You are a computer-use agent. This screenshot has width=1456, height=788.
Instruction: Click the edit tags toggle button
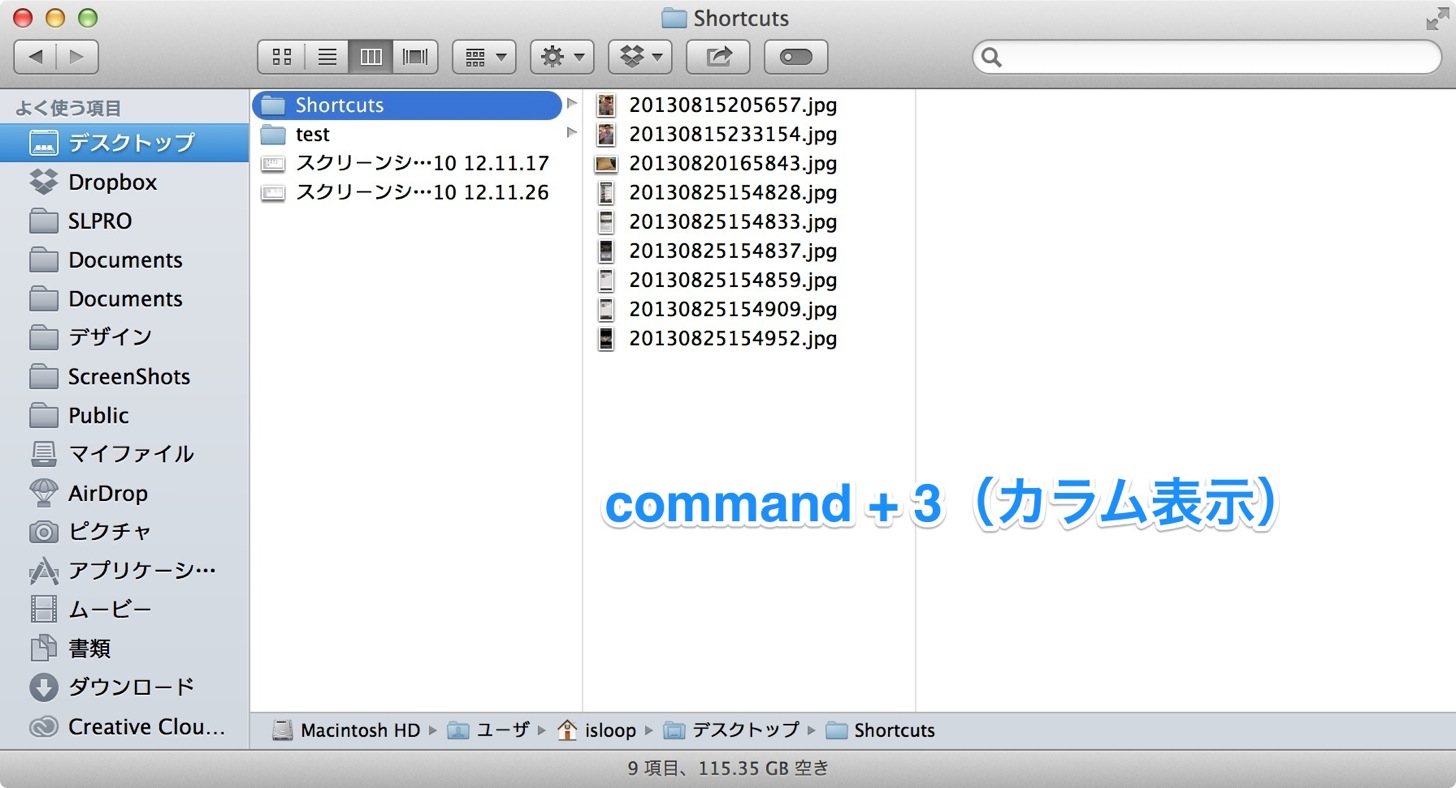tap(796, 57)
